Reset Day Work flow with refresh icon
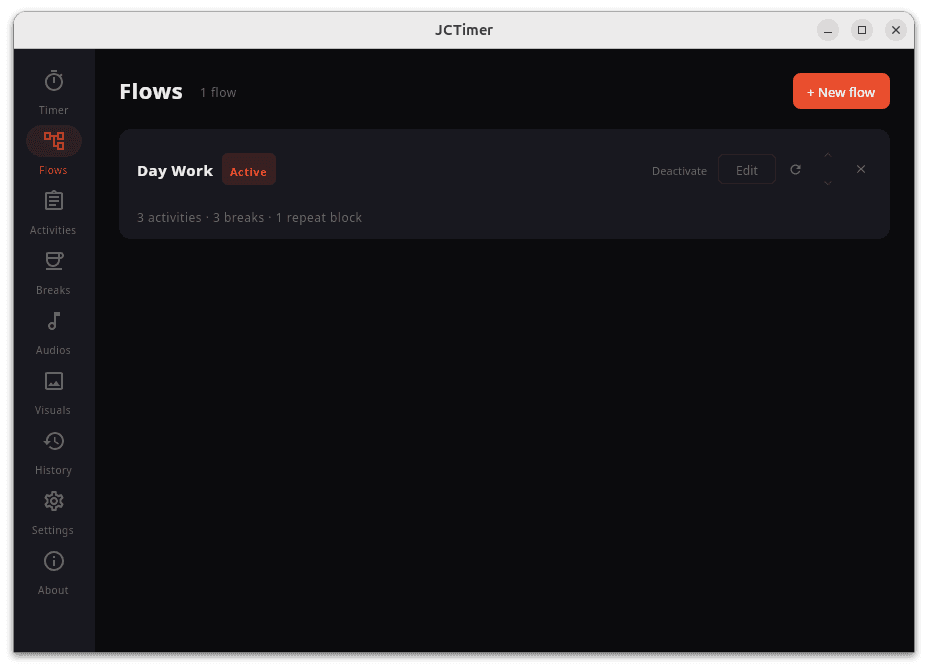This screenshot has height=669, width=928. click(x=795, y=170)
